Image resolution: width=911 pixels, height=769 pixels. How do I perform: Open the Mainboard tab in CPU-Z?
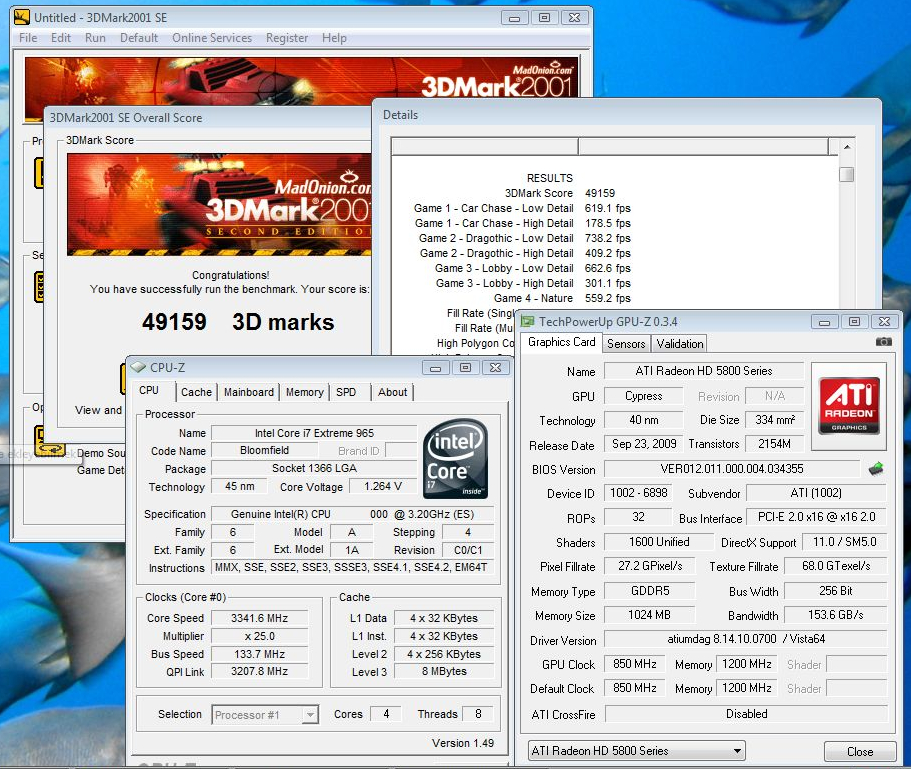[x=248, y=392]
